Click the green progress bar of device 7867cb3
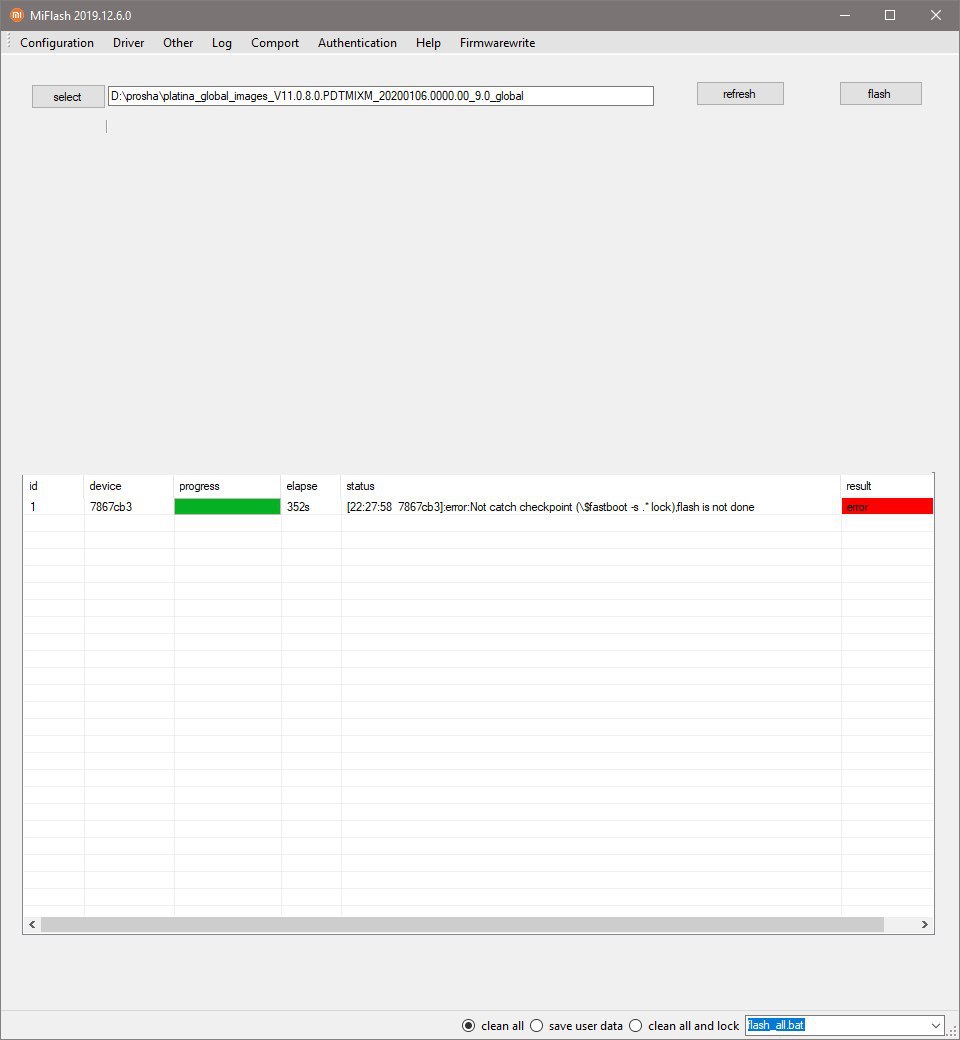Screen dimensions: 960x1040 pyautogui.click(x=227, y=507)
